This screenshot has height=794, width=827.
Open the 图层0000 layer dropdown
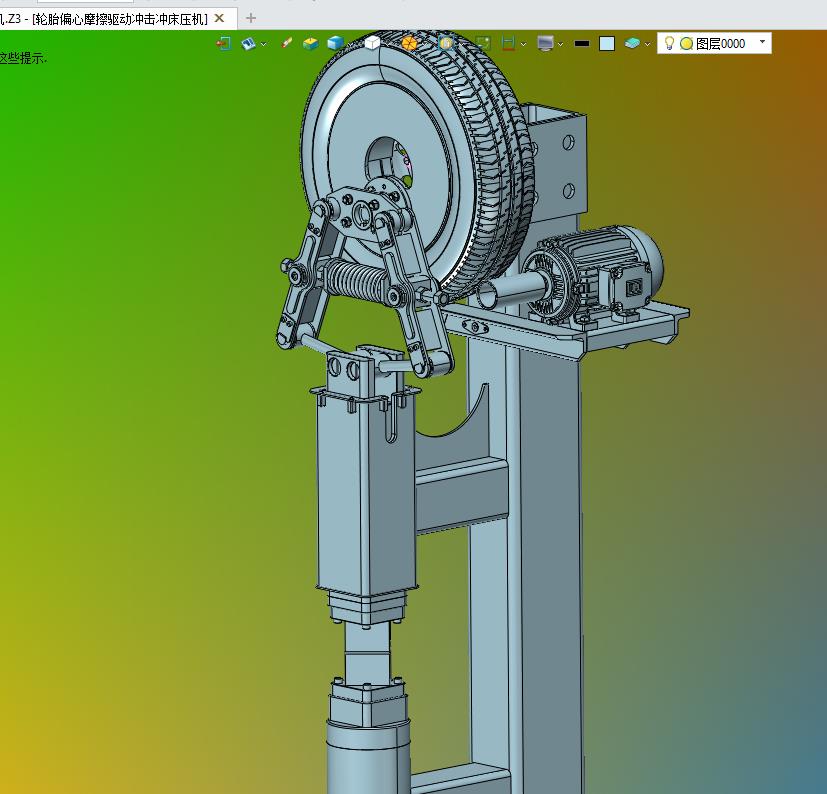coord(762,42)
